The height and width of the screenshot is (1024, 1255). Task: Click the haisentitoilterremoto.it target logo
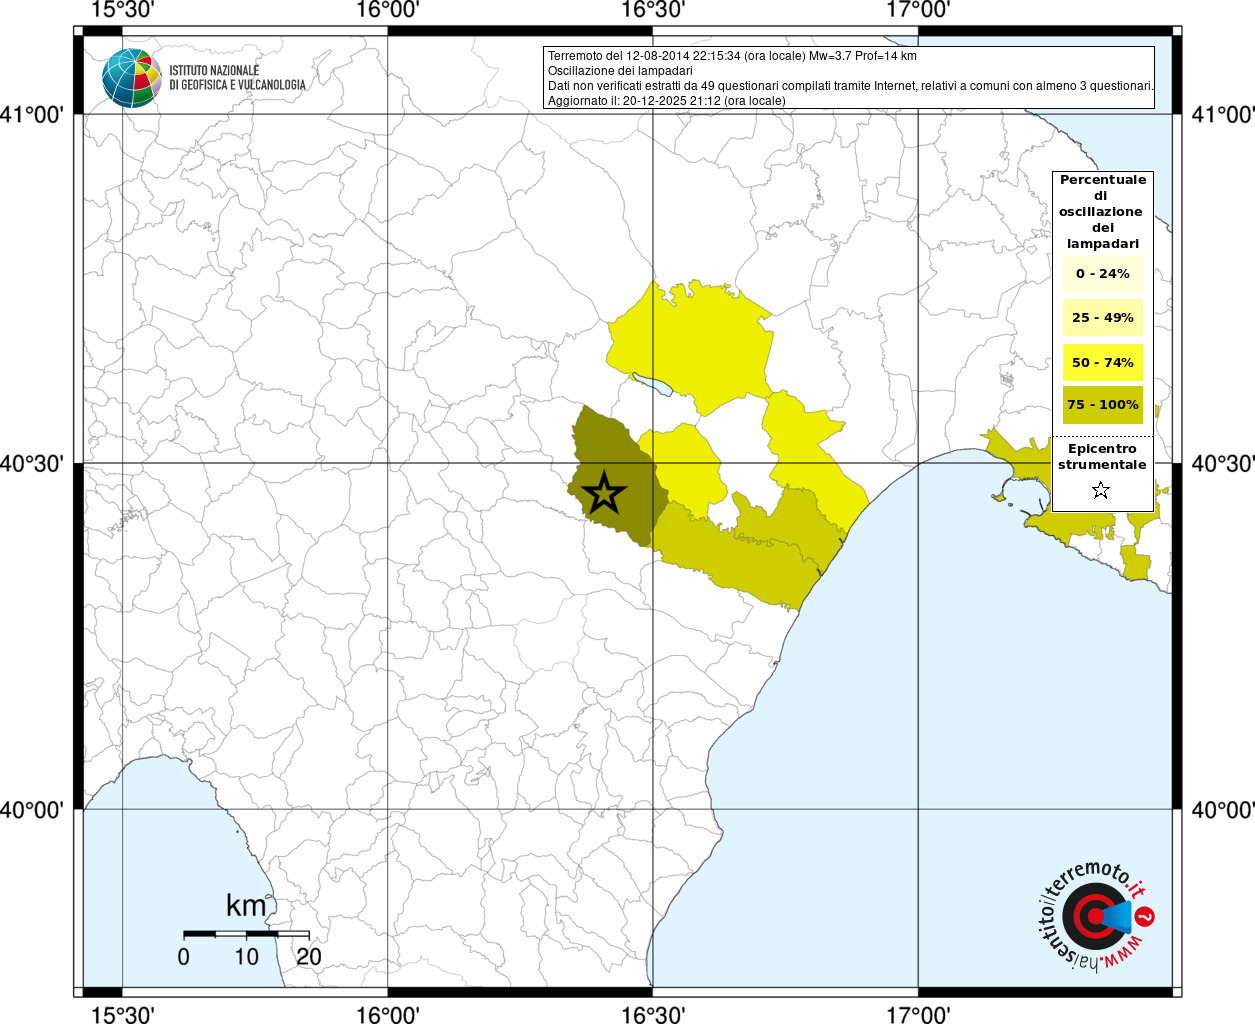tap(1097, 917)
